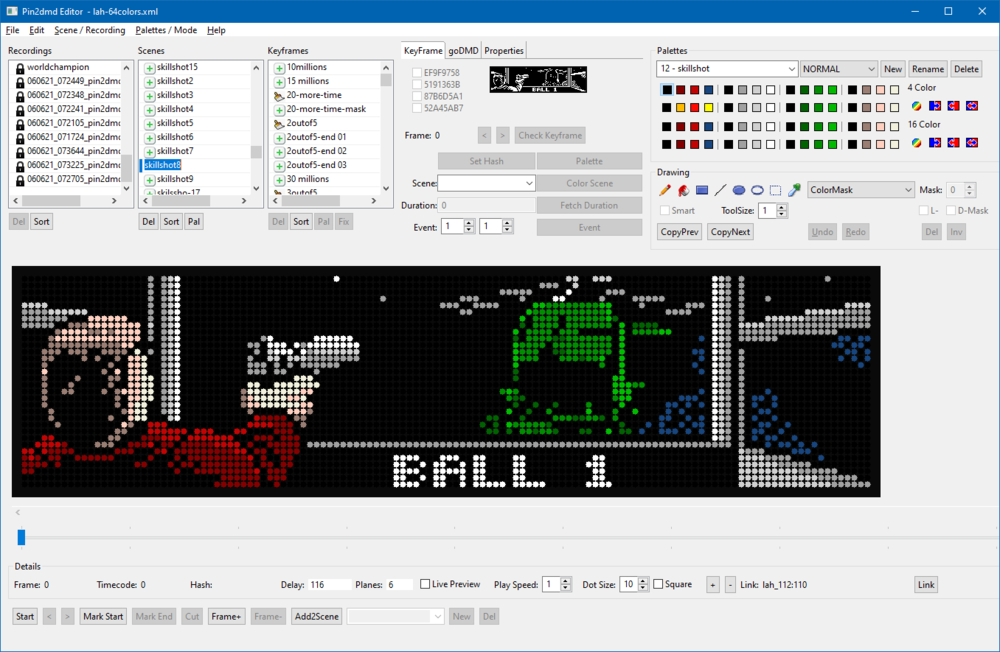Click the double-arrow swap icon under 16 Color

coord(972,143)
